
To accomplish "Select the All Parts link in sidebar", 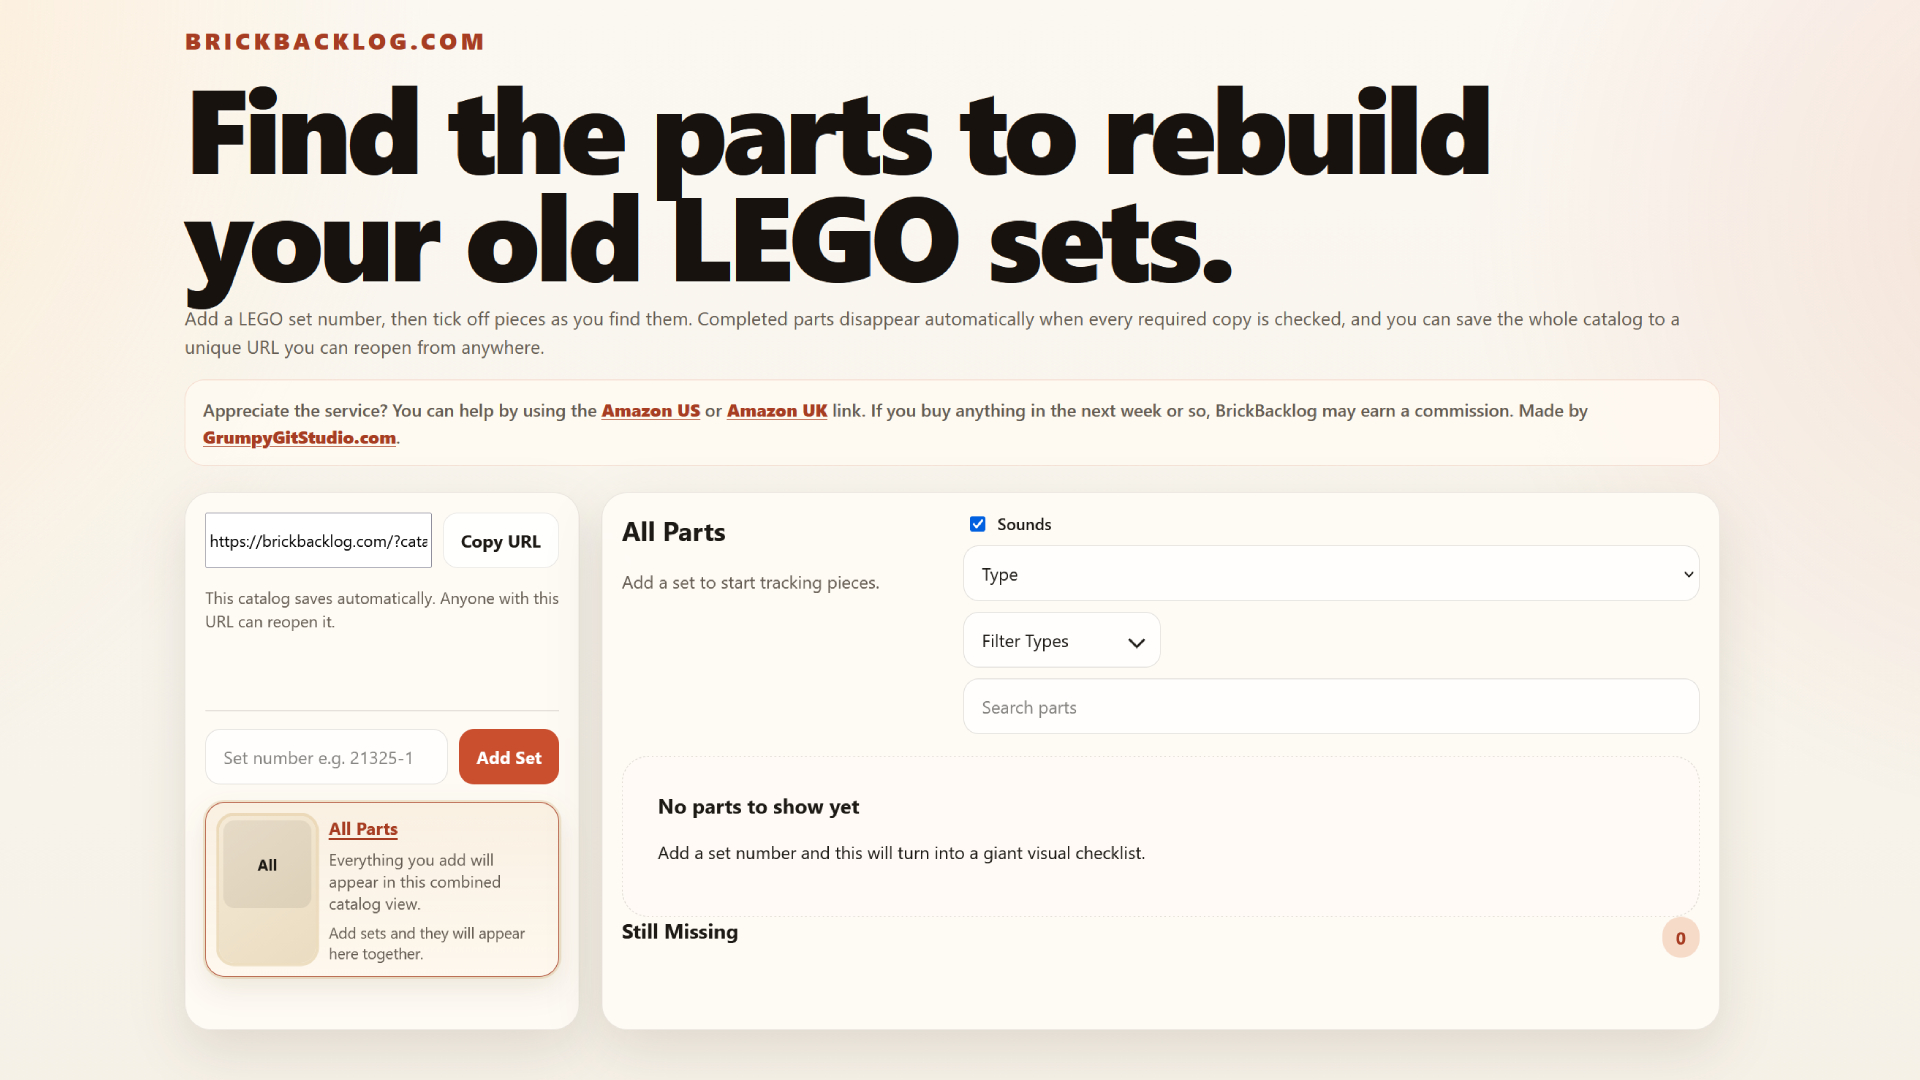I will click(x=362, y=829).
